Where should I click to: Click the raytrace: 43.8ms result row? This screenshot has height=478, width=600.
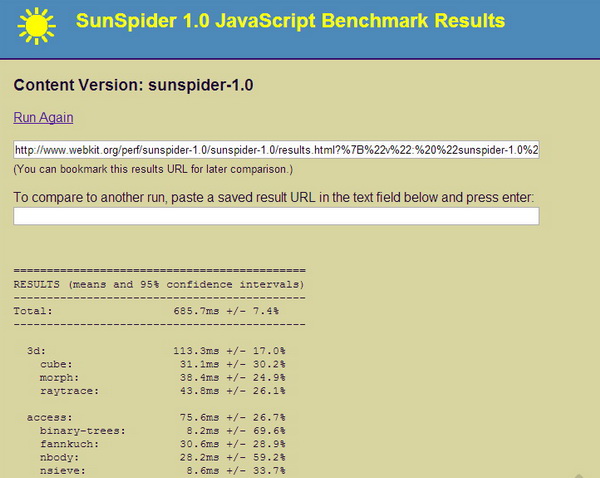163,391
